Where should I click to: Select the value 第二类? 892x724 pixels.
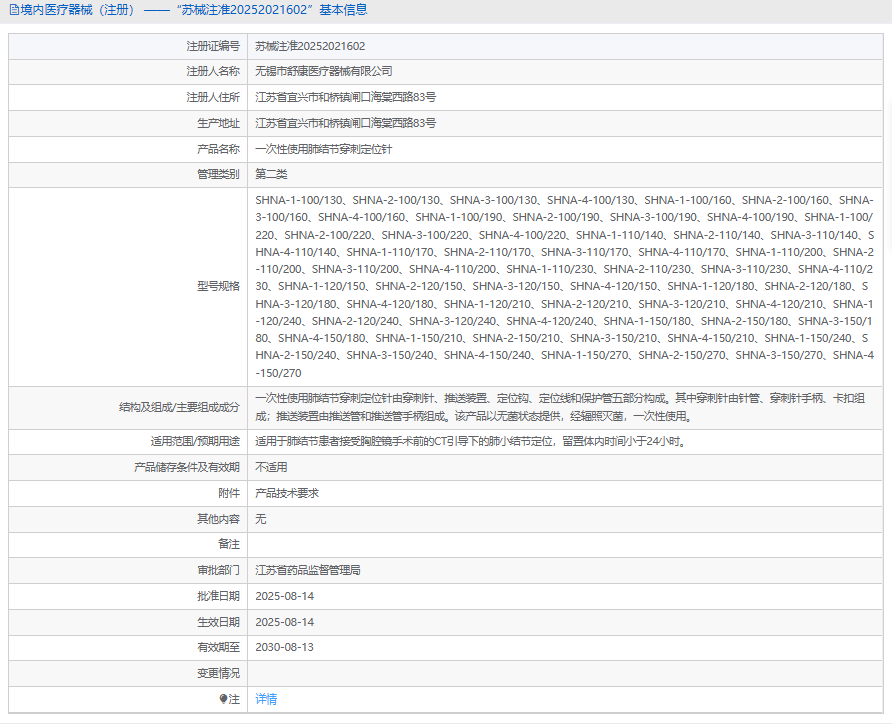coord(271,174)
